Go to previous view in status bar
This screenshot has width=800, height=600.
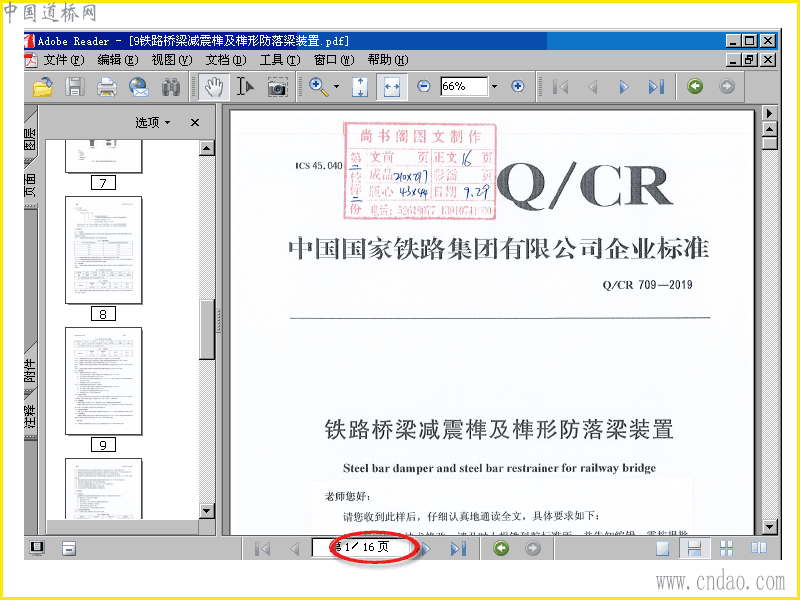point(501,548)
